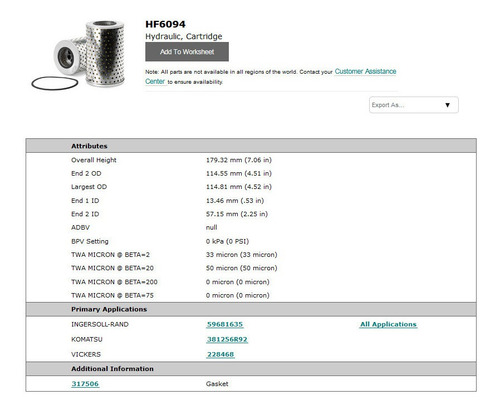Select the ADBV label
The height and width of the screenshot is (413, 500).
80,227
